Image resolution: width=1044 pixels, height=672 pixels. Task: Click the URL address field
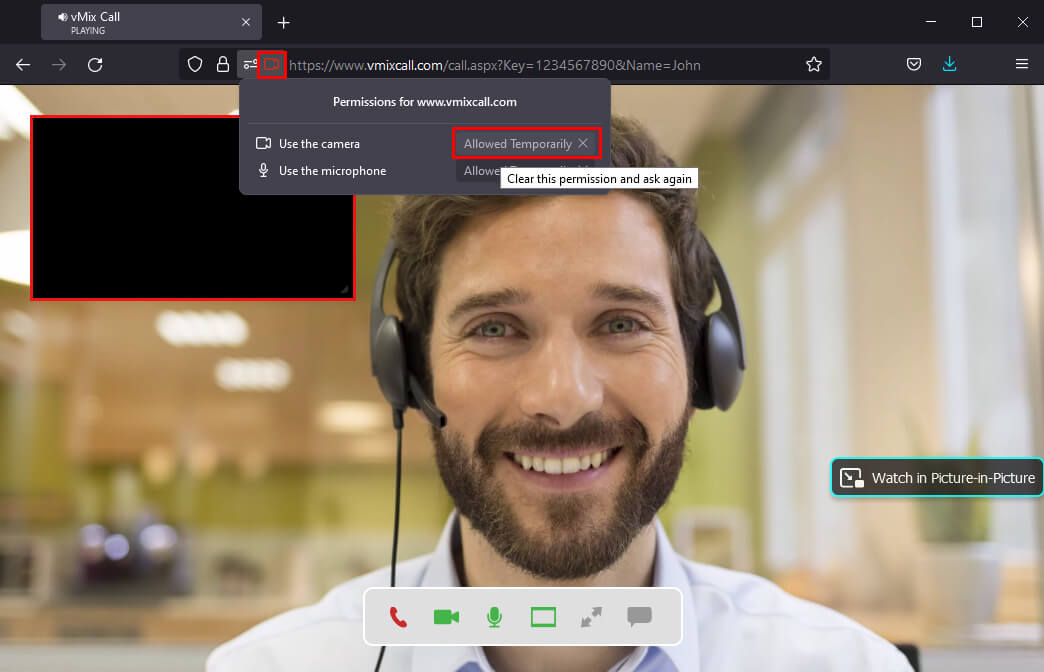tap(540, 65)
